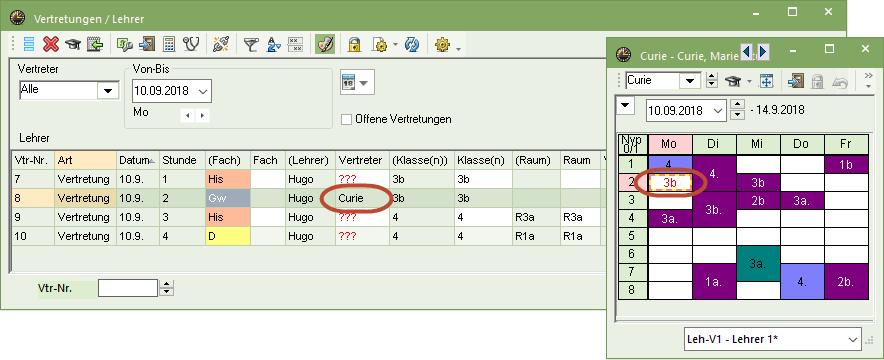Open the filter funnel tool
Viewport: 884px width, 360px height.
(250, 44)
